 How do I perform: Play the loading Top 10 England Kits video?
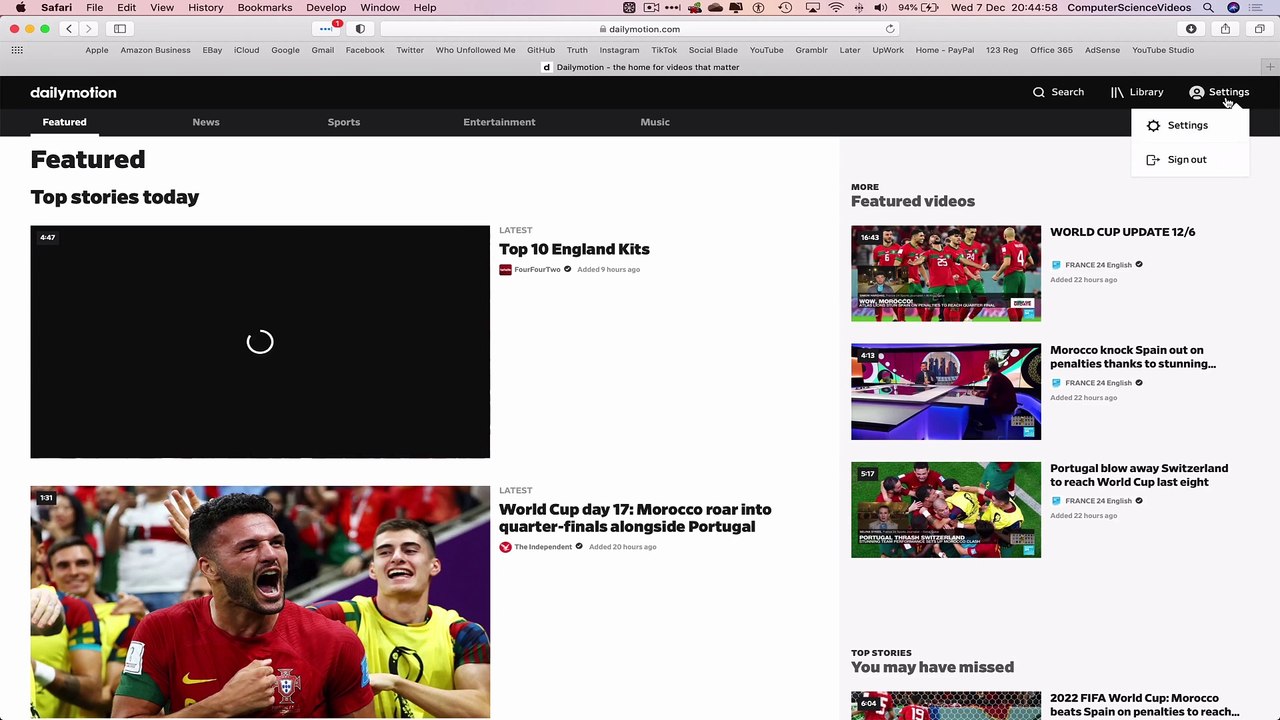pyautogui.click(x=260, y=342)
